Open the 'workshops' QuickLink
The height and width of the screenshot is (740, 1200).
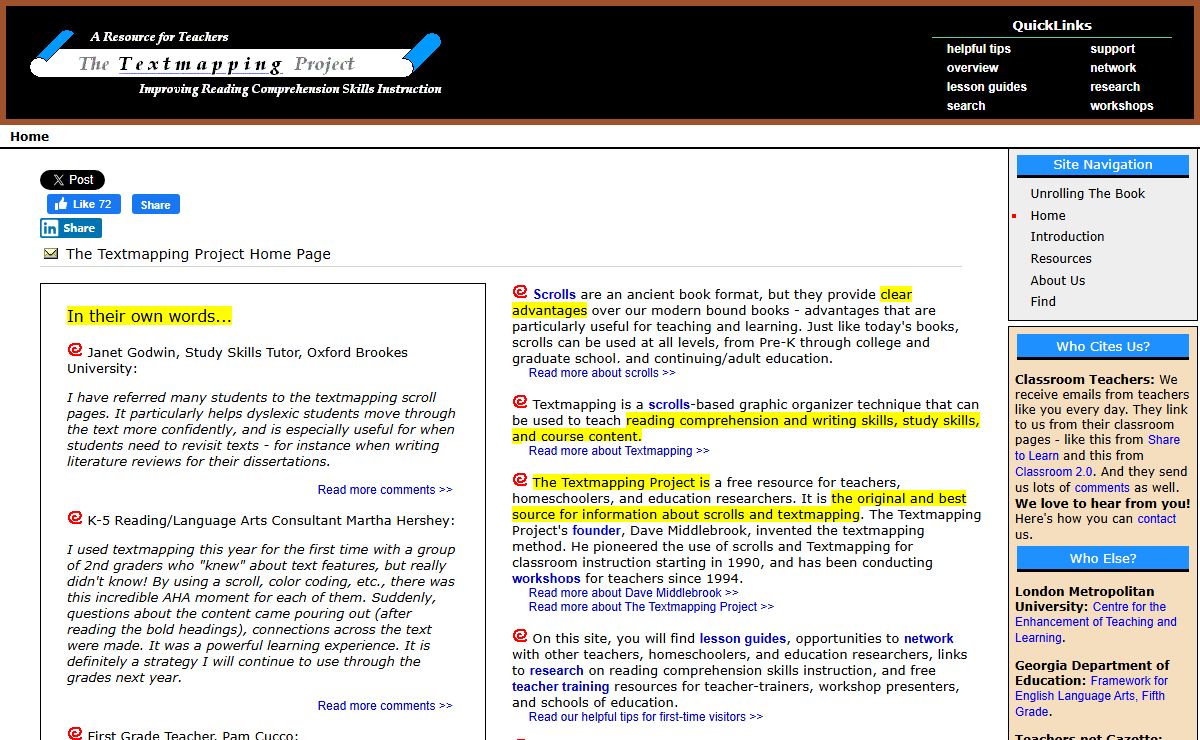click(1121, 106)
